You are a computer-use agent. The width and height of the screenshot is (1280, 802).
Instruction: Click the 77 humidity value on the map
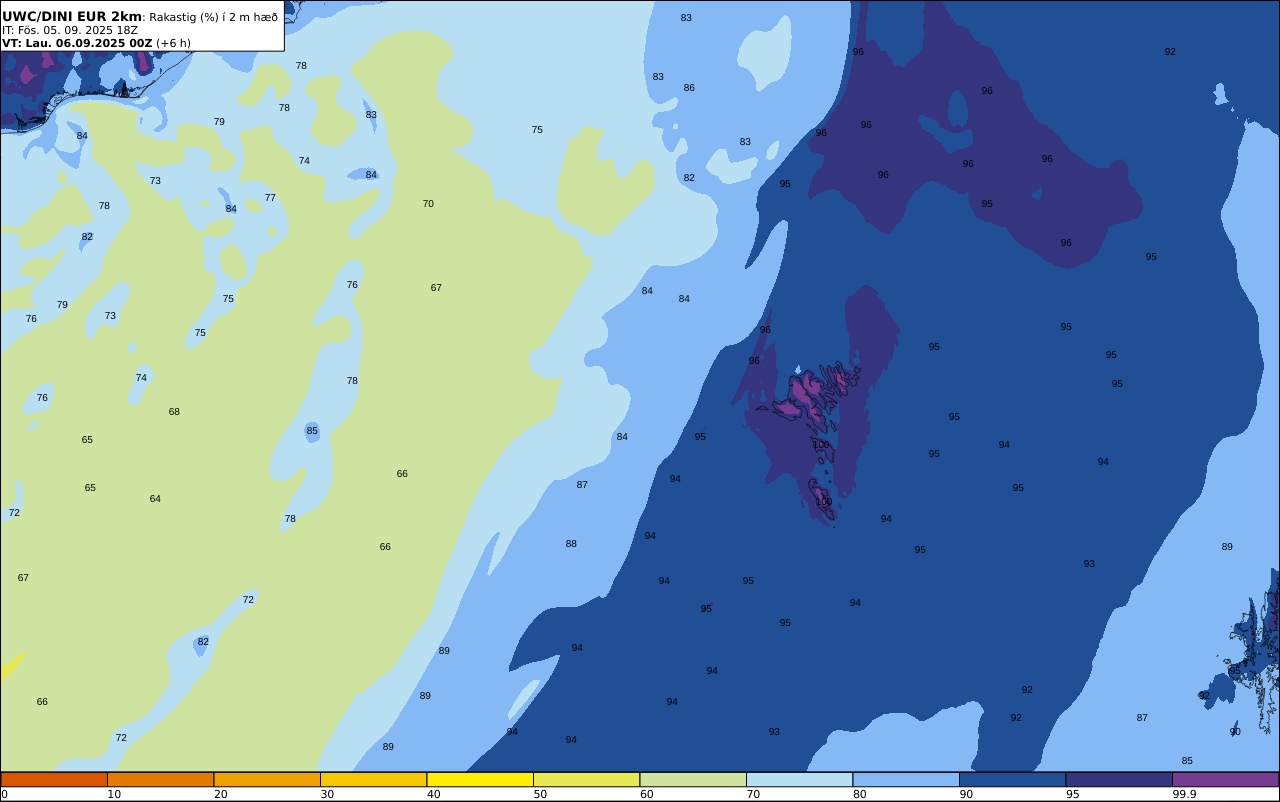pos(270,198)
